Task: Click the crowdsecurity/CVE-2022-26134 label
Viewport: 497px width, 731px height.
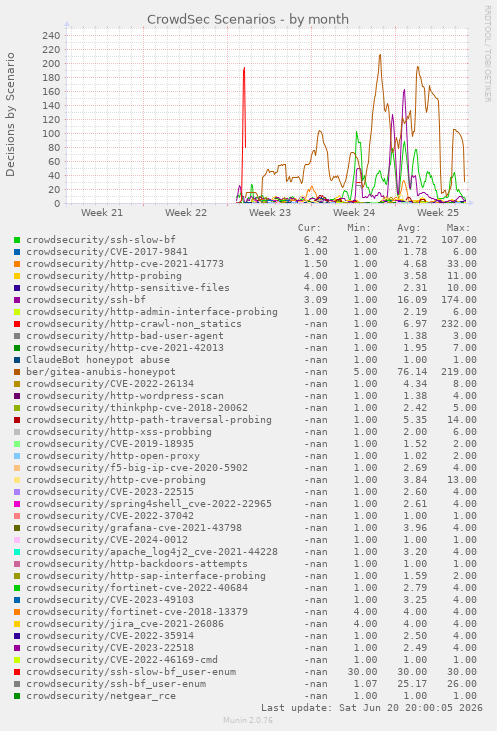Action: click(110, 384)
